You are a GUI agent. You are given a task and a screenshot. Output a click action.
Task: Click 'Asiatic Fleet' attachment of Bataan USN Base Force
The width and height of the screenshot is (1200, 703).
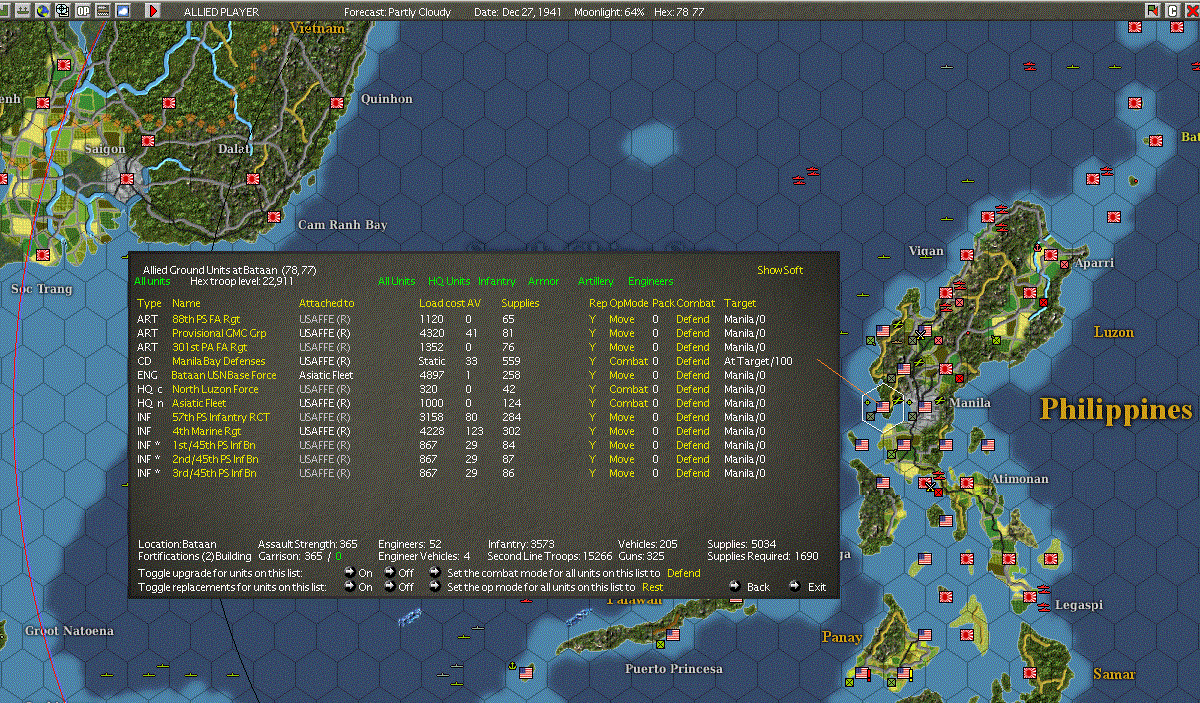(326, 375)
